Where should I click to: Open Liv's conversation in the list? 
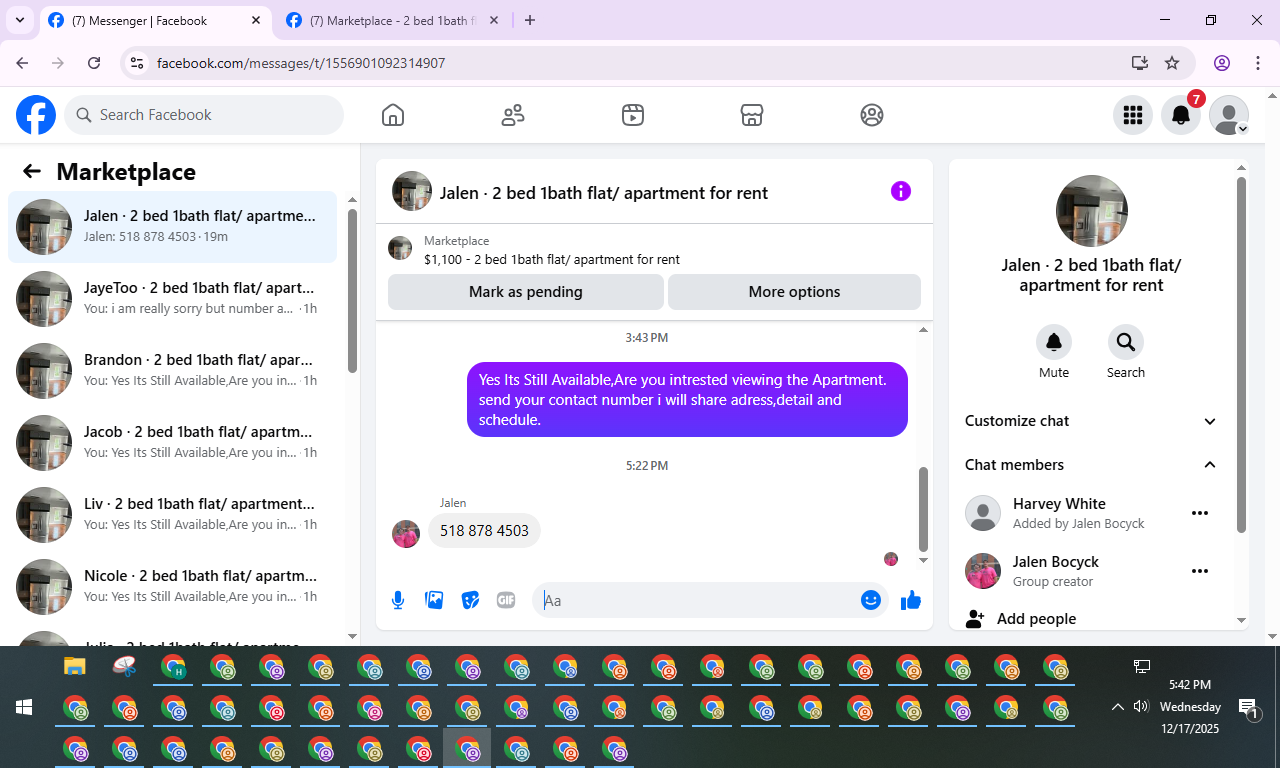173,515
